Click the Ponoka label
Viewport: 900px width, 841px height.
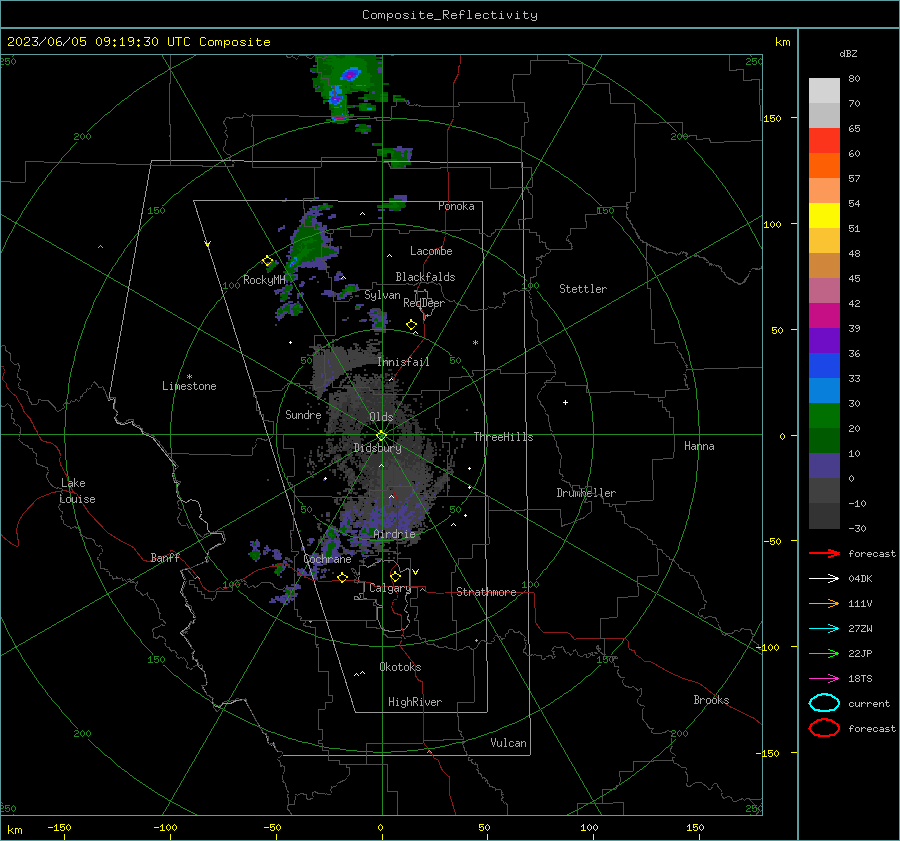(x=456, y=206)
